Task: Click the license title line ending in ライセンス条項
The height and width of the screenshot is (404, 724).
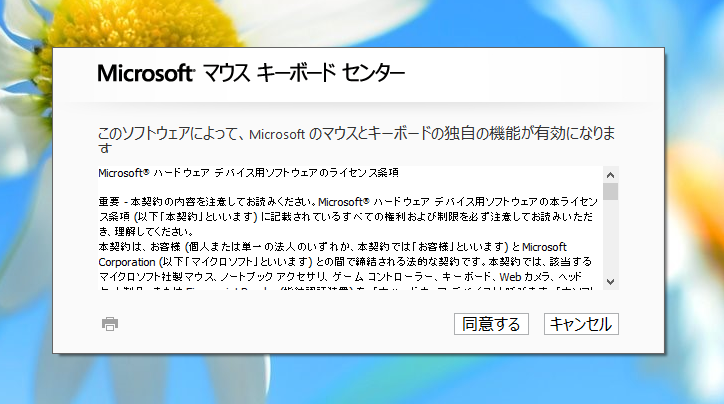Action: pos(248,173)
